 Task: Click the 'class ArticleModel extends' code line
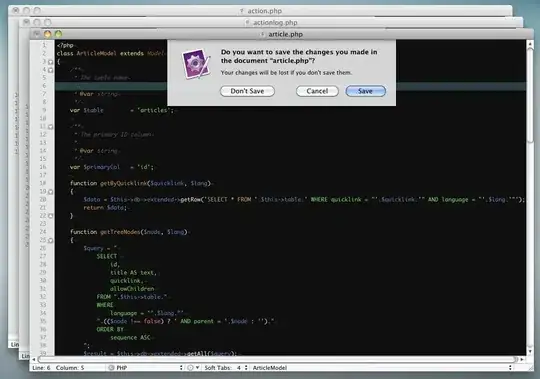pos(111,53)
